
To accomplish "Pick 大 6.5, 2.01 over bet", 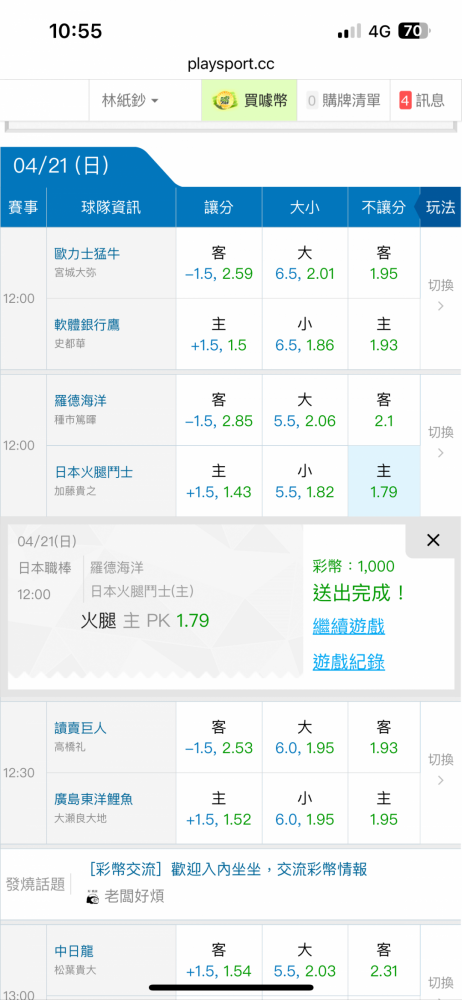I will (x=304, y=263).
